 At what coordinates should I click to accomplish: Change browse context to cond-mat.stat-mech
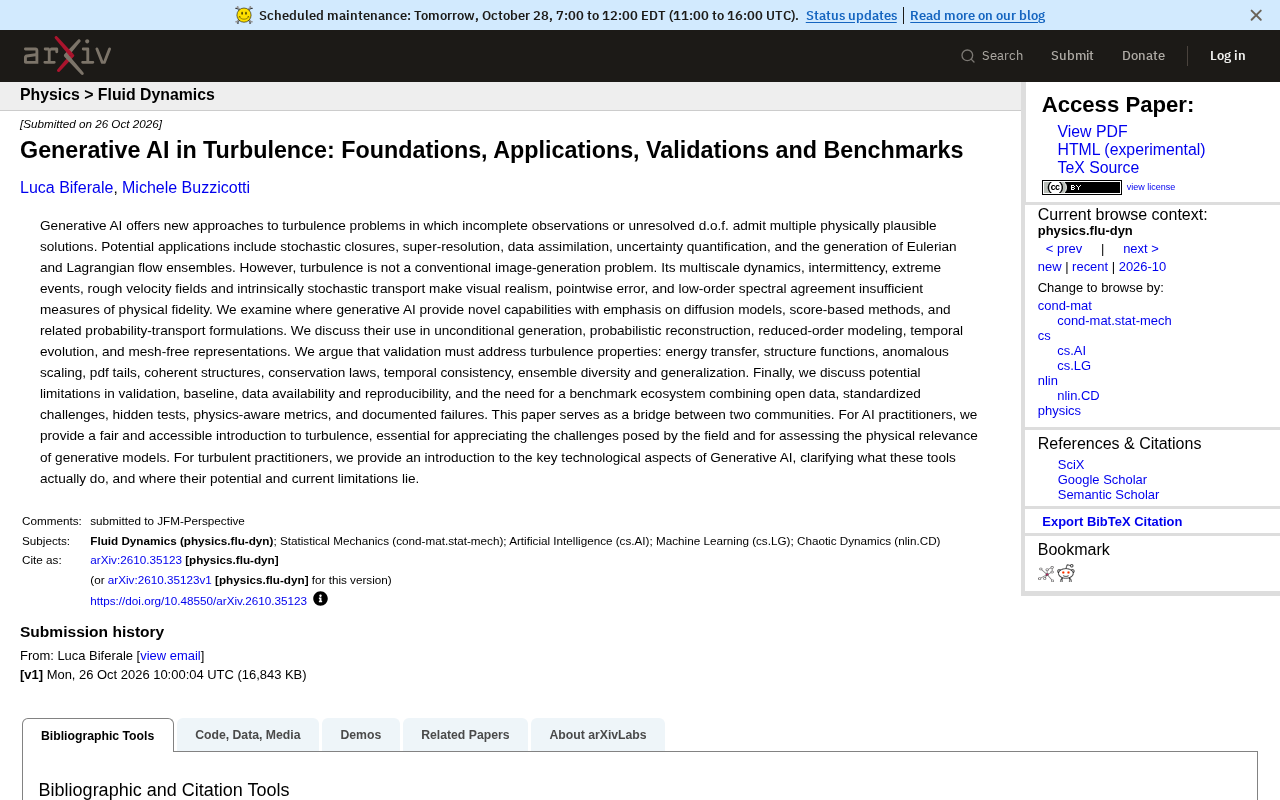1114,321
